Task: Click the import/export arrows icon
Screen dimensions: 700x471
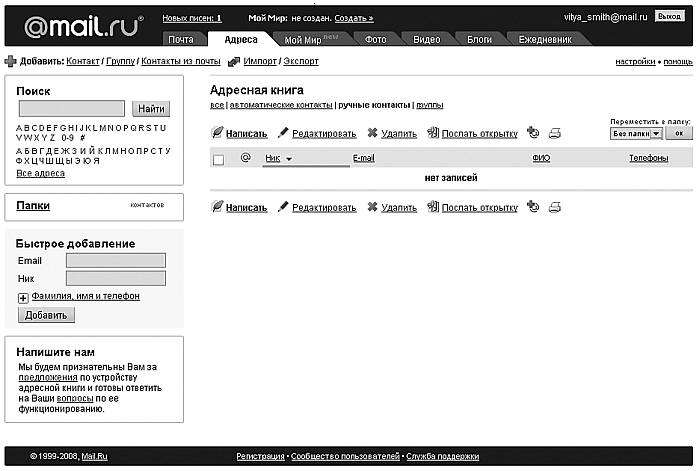Action: click(x=233, y=62)
